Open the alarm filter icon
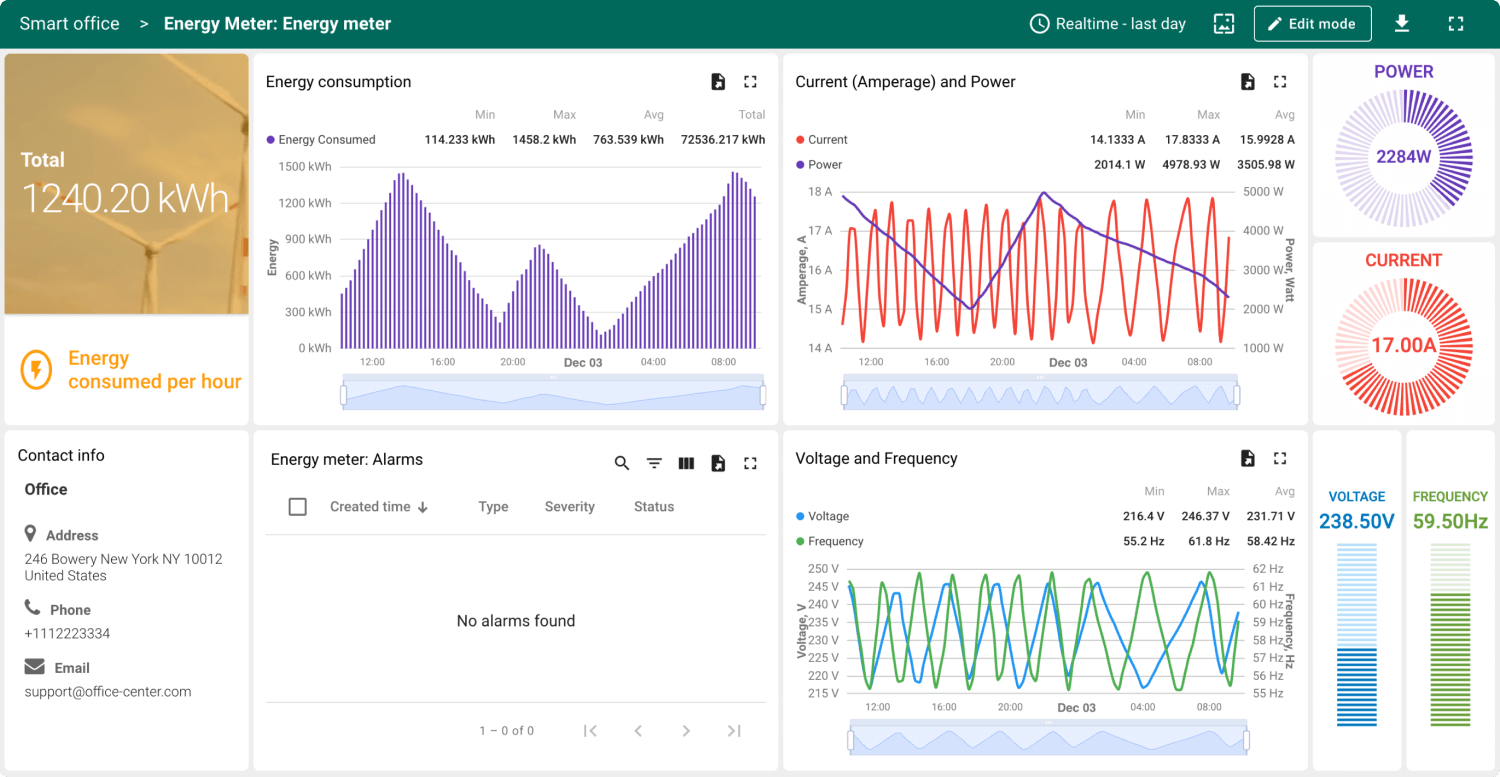The image size is (1500, 777). (x=654, y=463)
